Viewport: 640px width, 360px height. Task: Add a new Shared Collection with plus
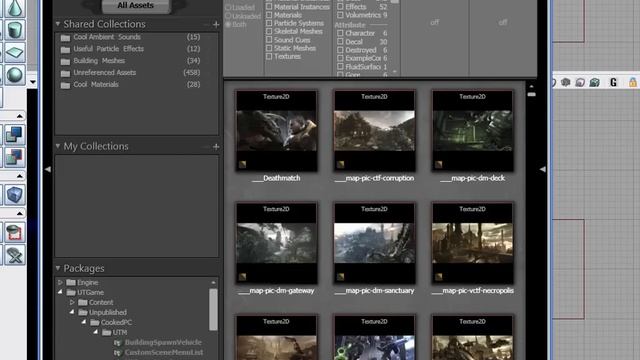[x=216, y=24]
